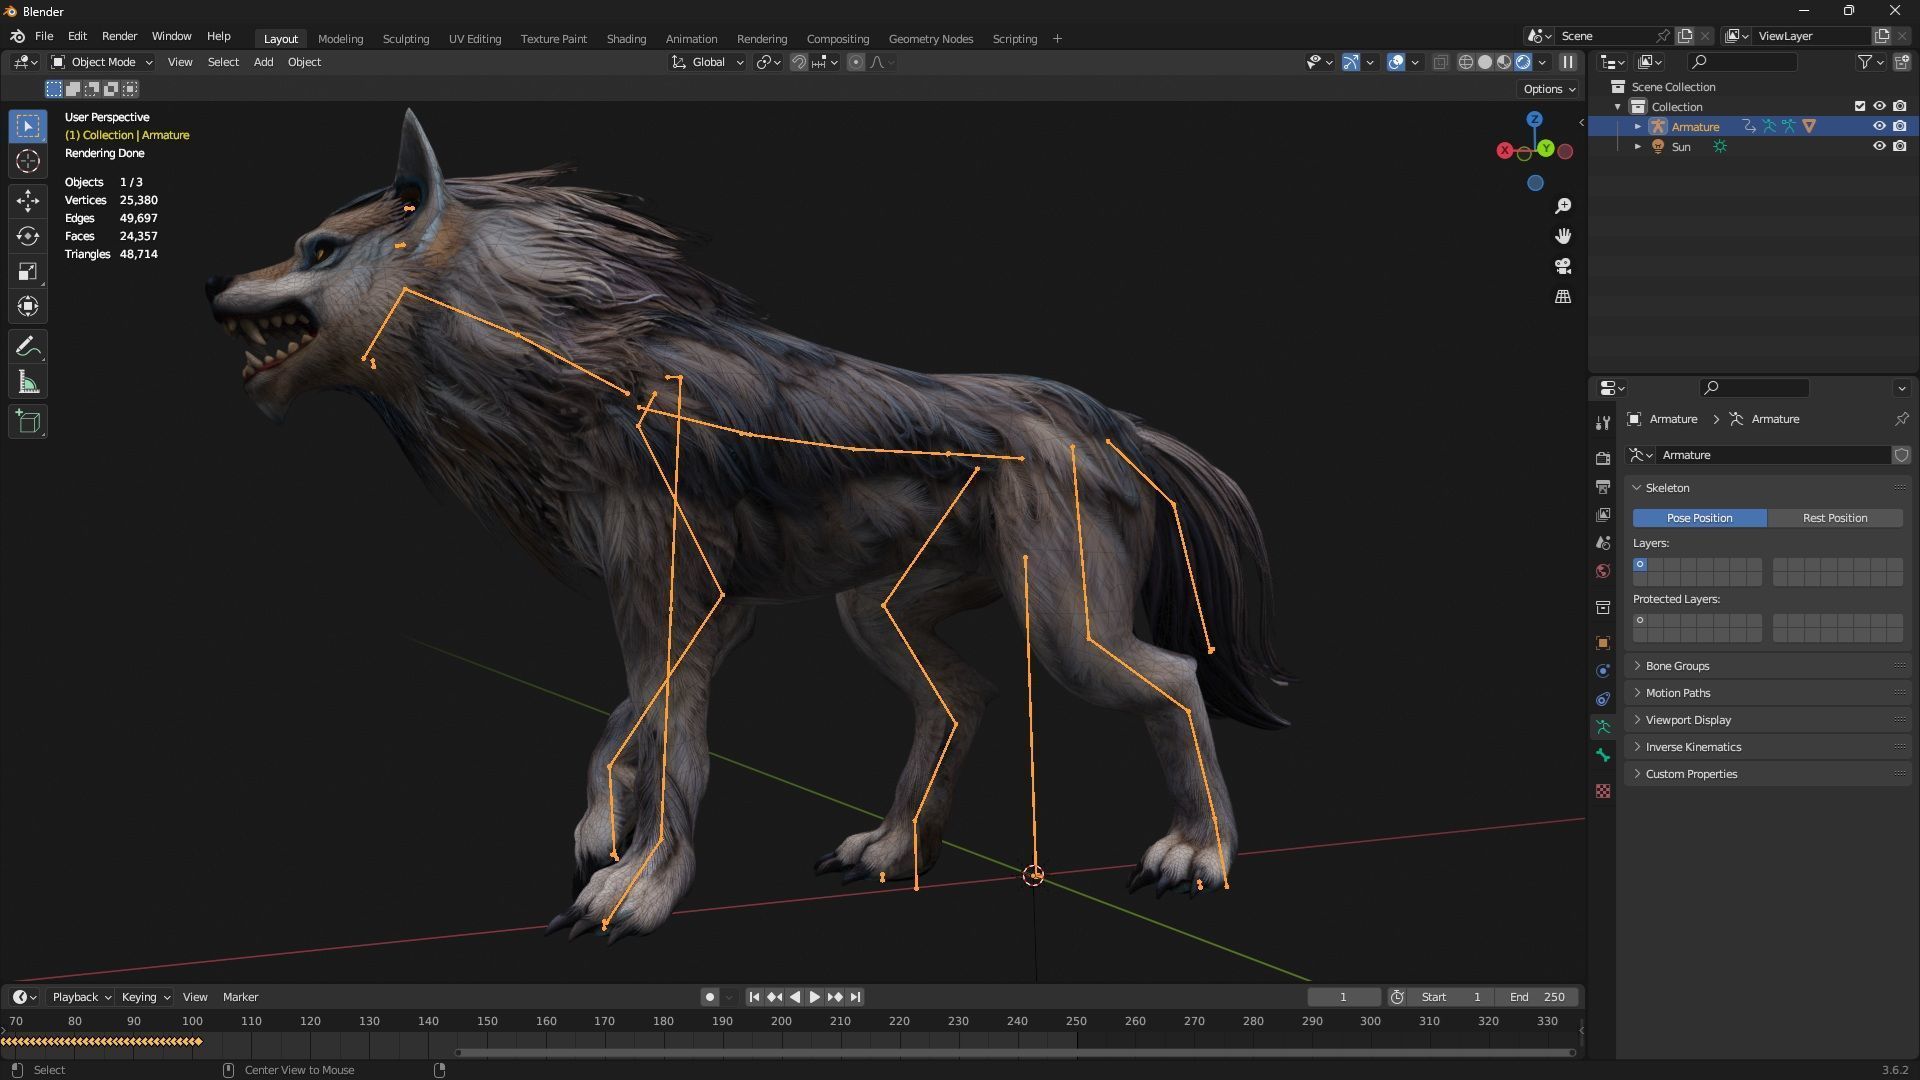Select the Move tool
The width and height of the screenshot is (1920, 1080).
(x=28, y=201)
